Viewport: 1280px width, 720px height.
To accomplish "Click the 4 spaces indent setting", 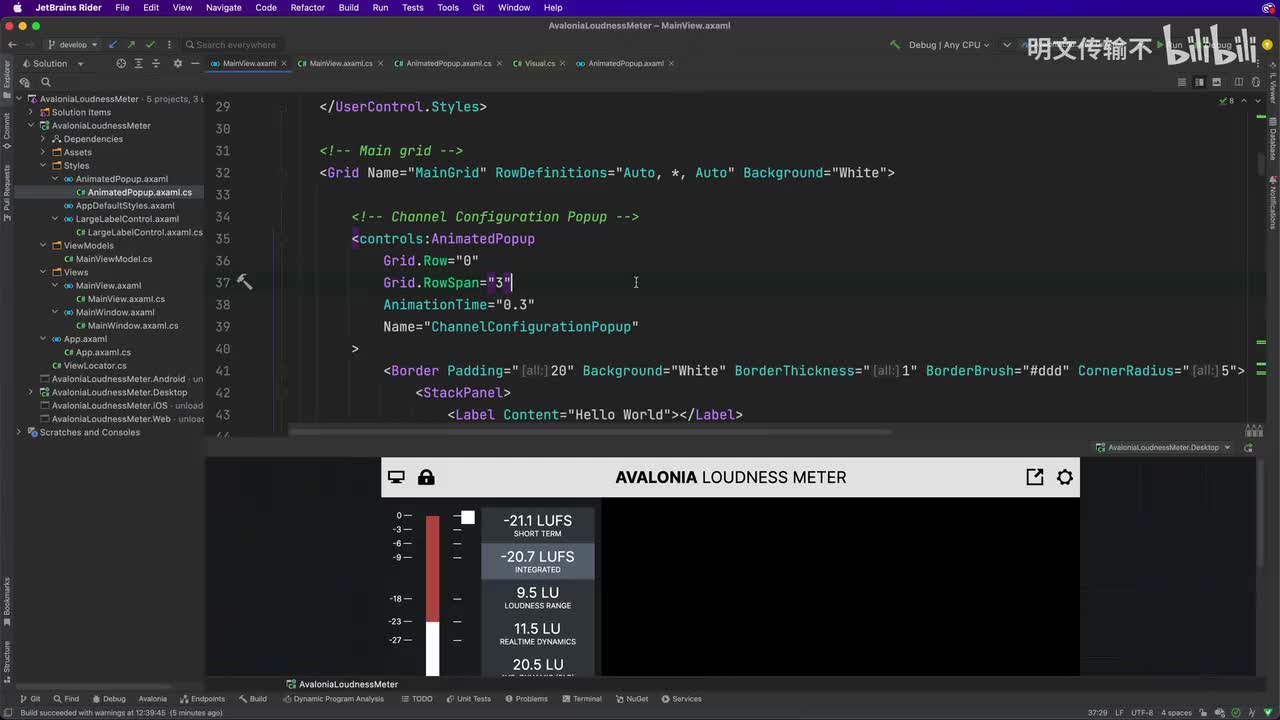I will click(x=1175, y=712).
